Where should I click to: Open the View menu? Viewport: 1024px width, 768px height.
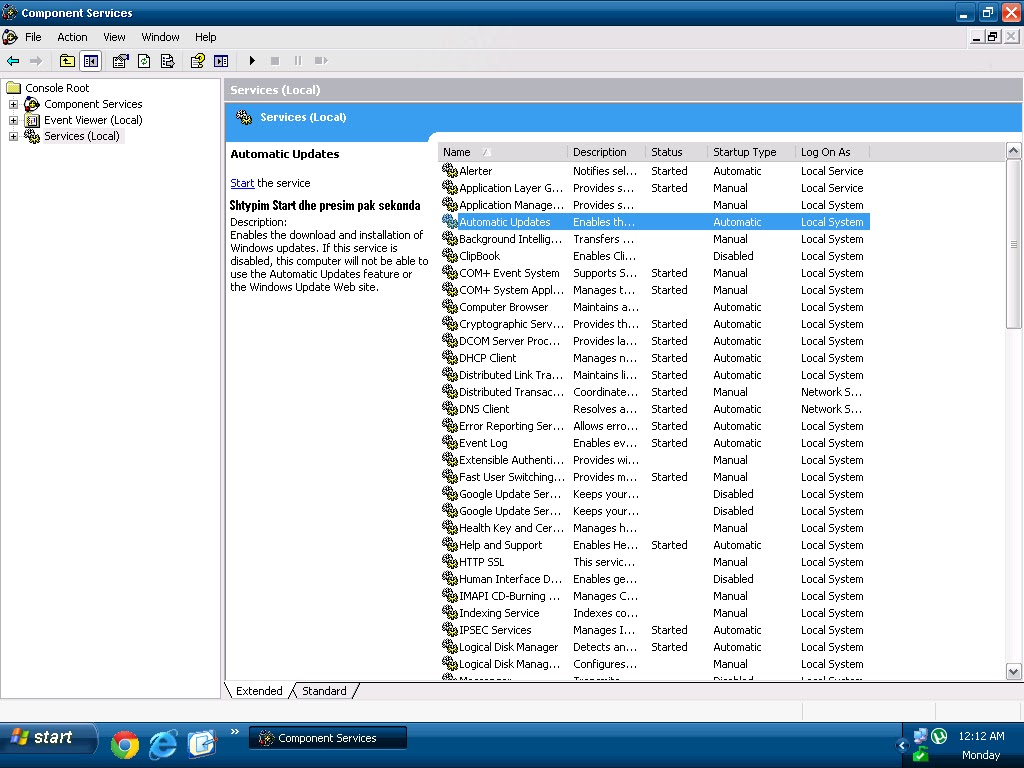point(114,37)
